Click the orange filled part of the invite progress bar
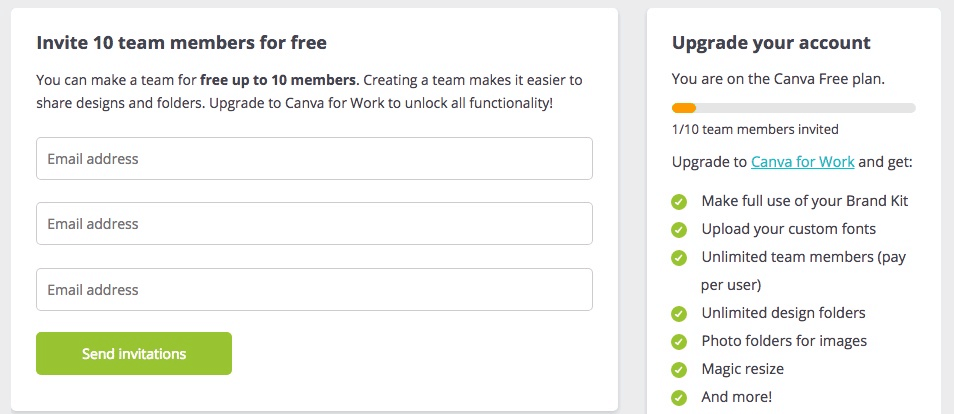 684,108
